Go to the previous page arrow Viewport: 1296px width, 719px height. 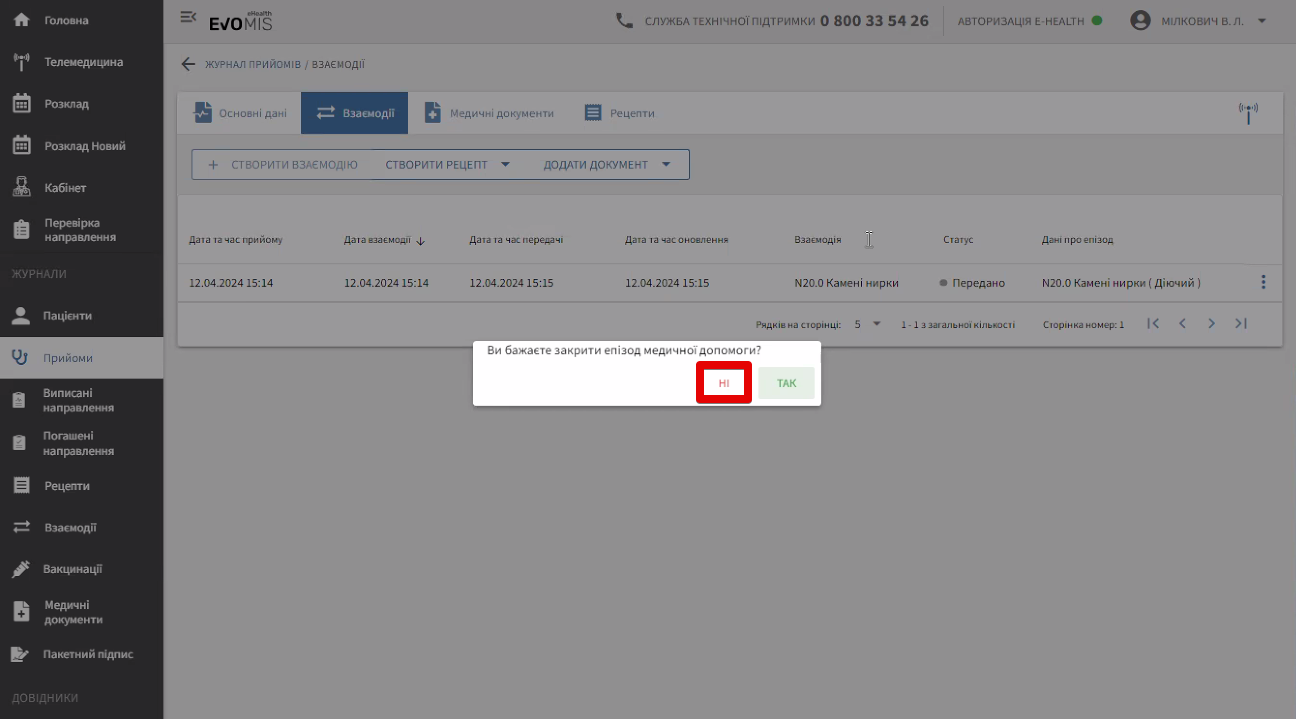tap(1182, 324)
